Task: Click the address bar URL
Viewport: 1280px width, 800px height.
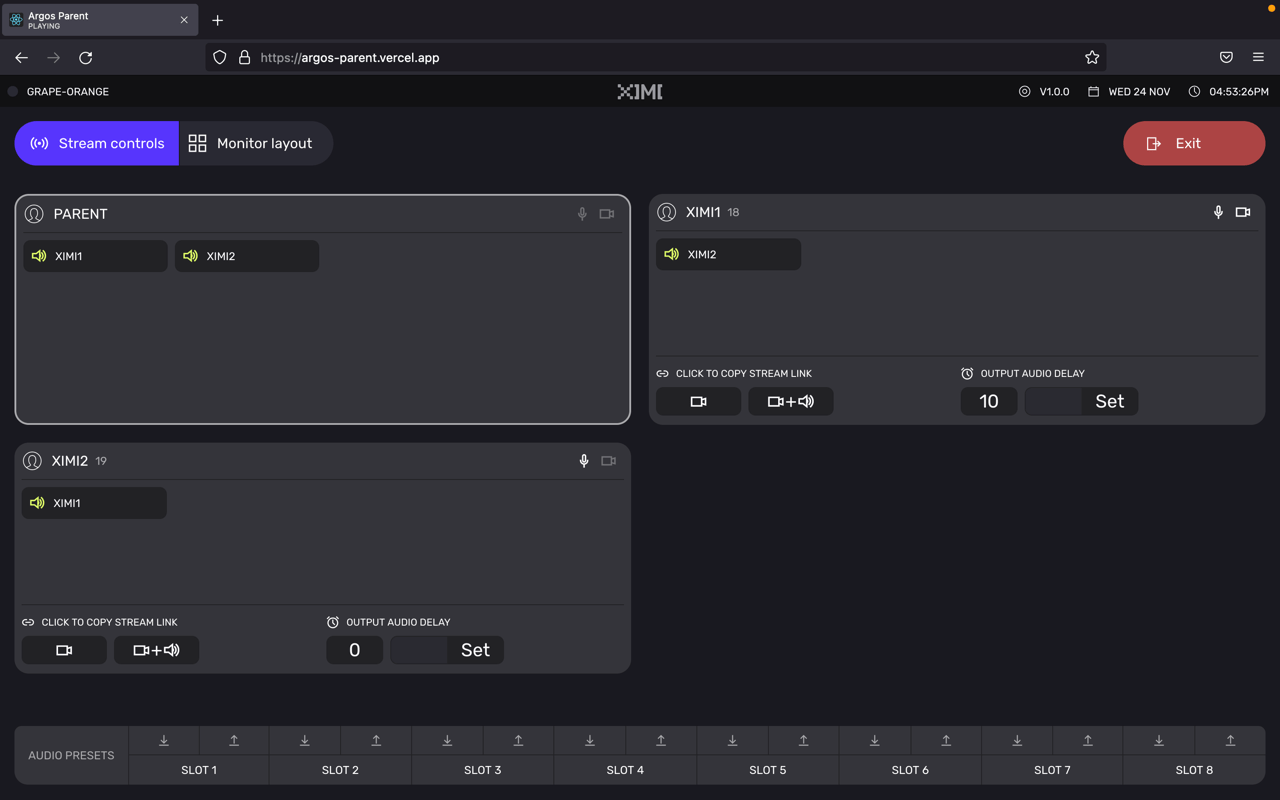Action: click(350, 58)
